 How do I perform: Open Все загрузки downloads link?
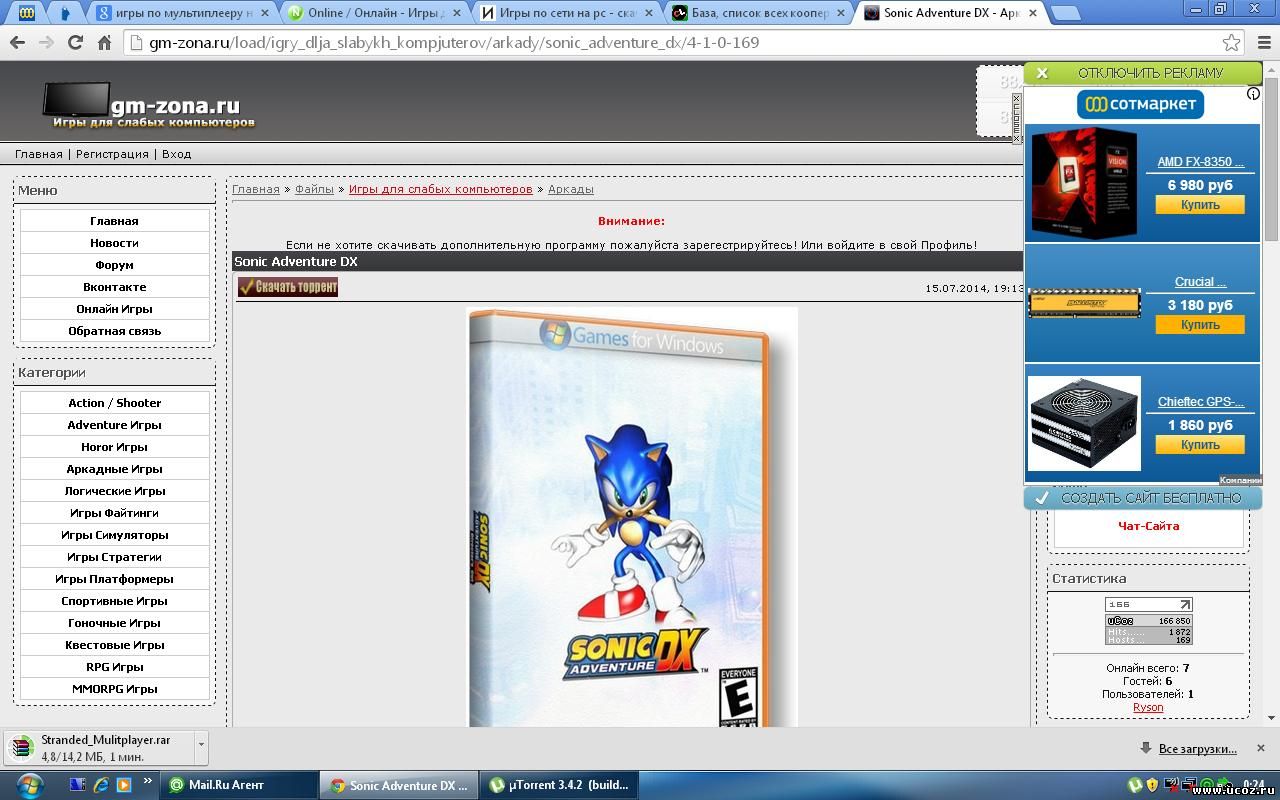point(1197,748)
